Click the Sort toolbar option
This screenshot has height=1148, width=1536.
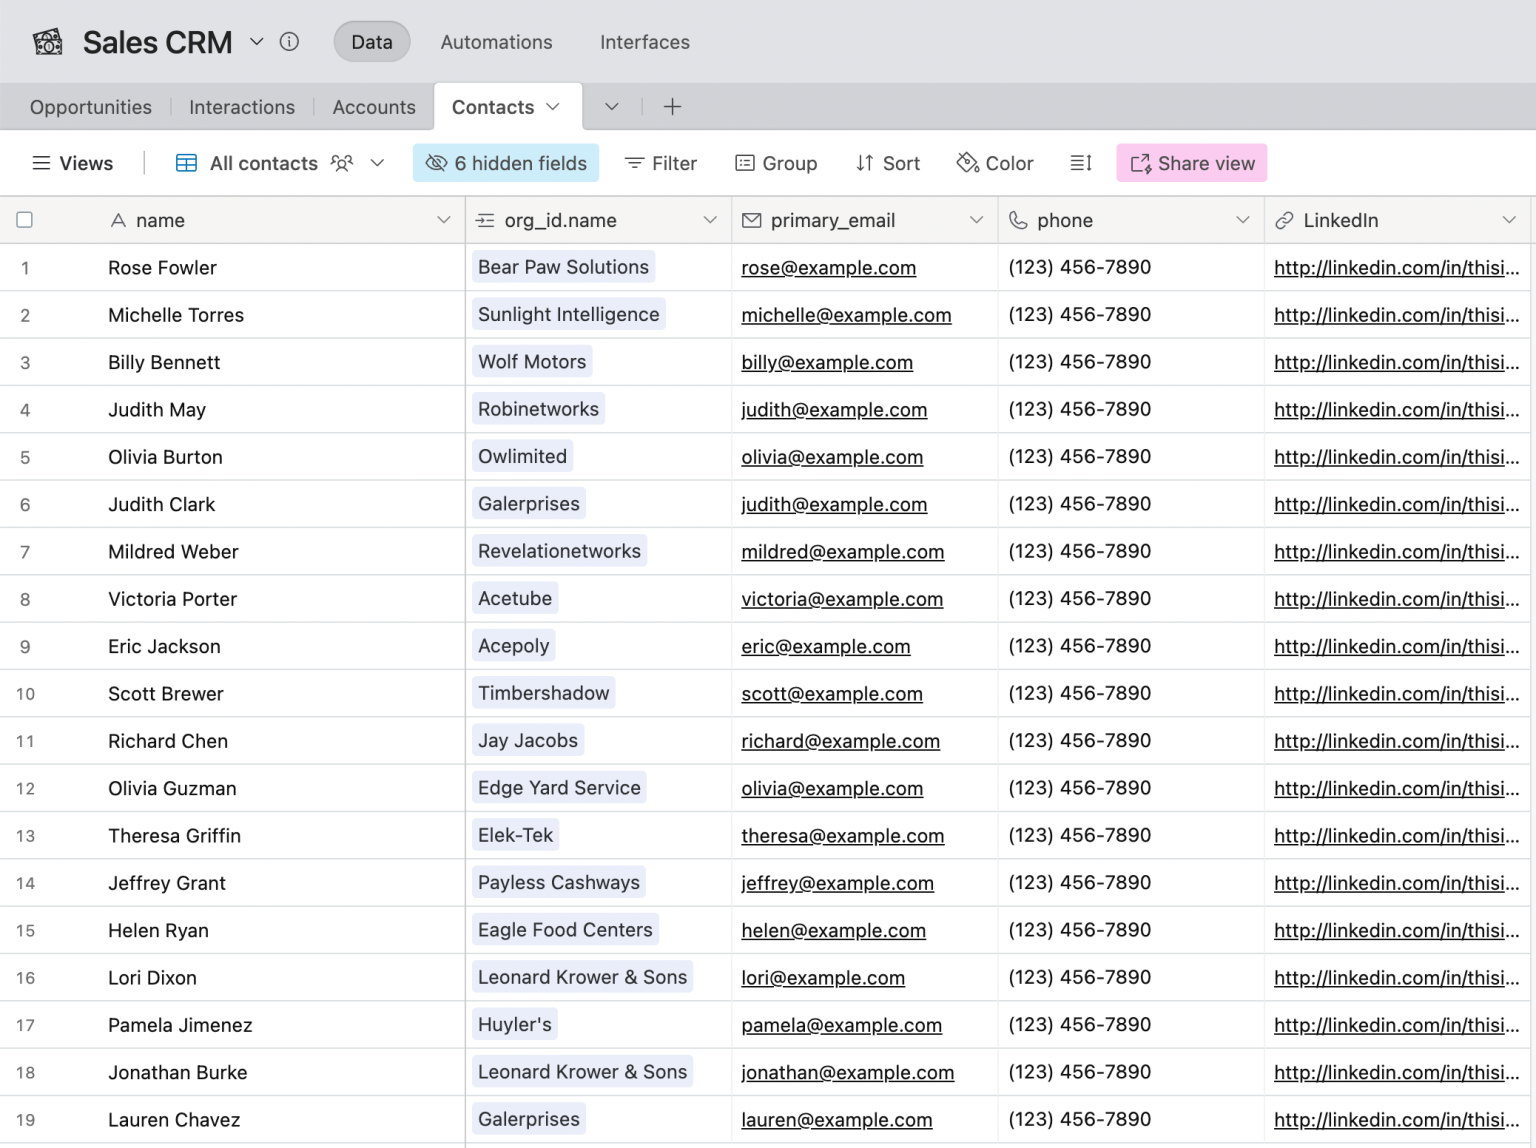click(x=888, y=163)
